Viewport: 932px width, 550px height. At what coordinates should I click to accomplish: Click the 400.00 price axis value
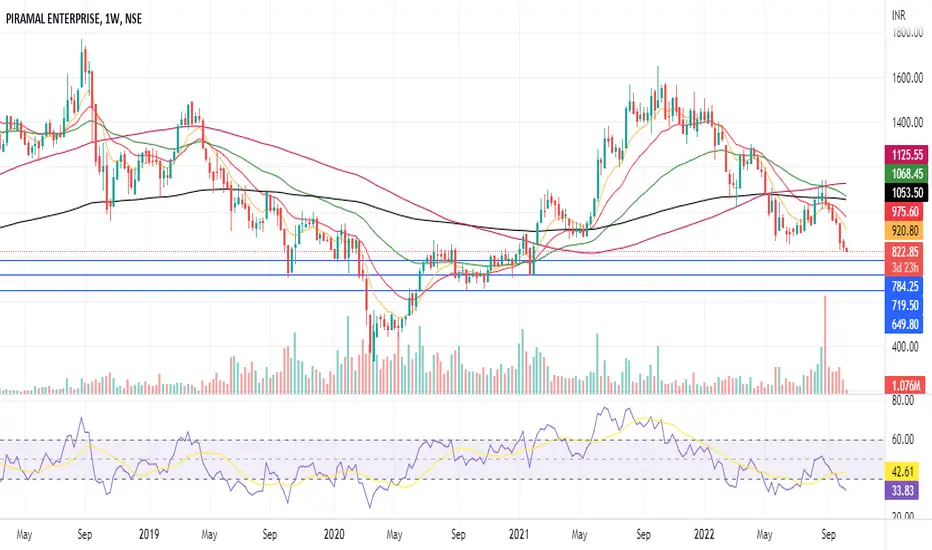tap(905, 347)
